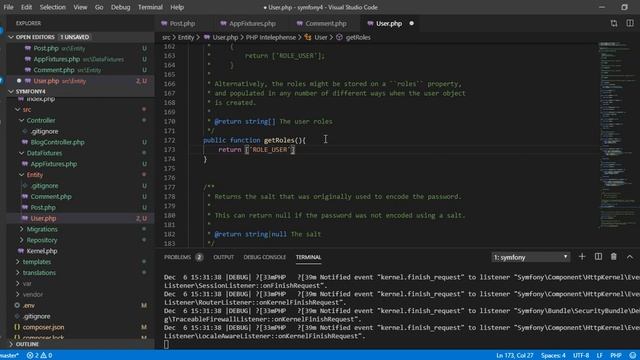Open Post.php in Open Editors list
The height and width of the screenshot is (360, 640).
pyautogui.click(x=80, y=48)
